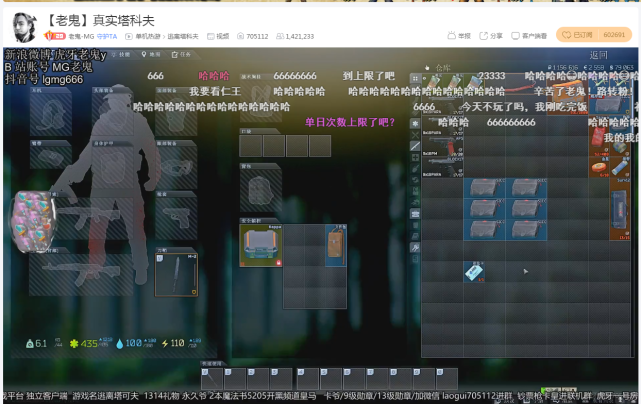Click the empty body armor slot

pos(113,166)
